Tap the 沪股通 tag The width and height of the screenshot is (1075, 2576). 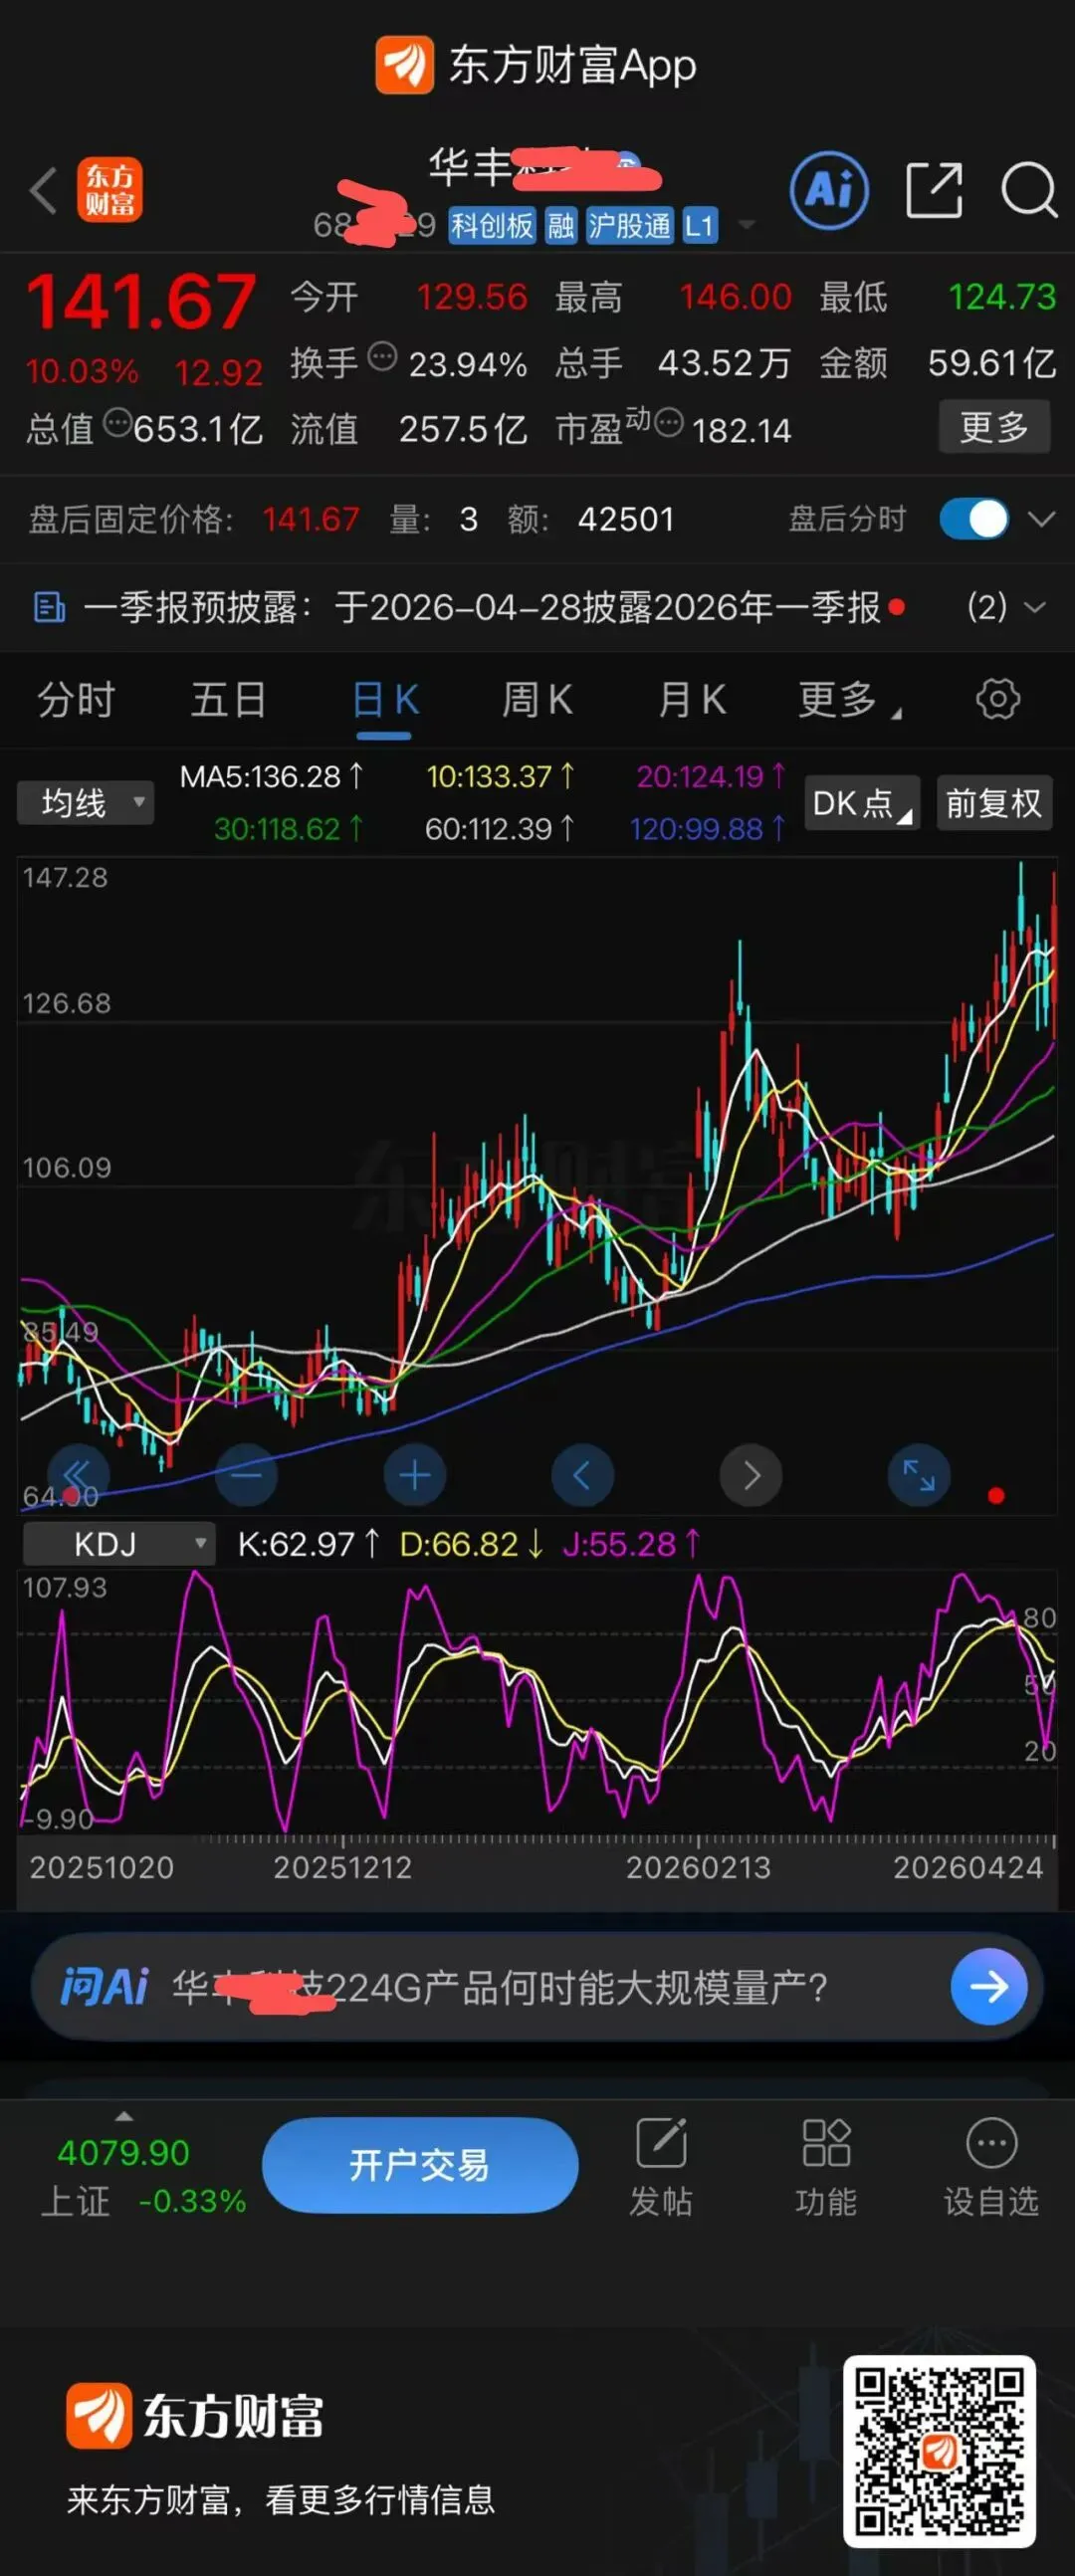point(629,225)
